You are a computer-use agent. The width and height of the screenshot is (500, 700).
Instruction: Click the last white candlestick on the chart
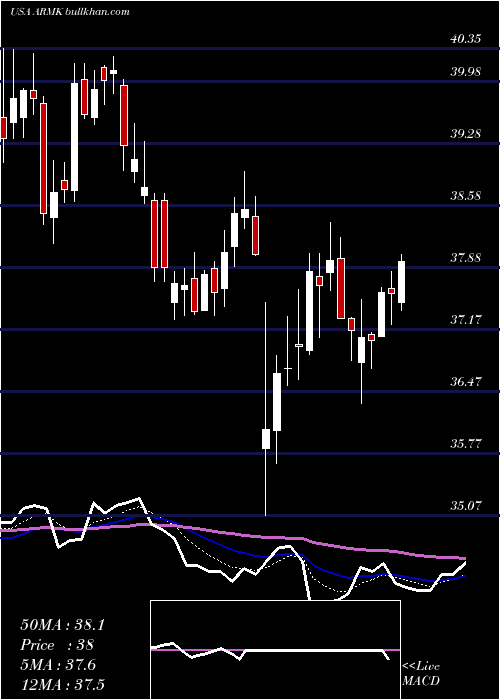(402, 282)
